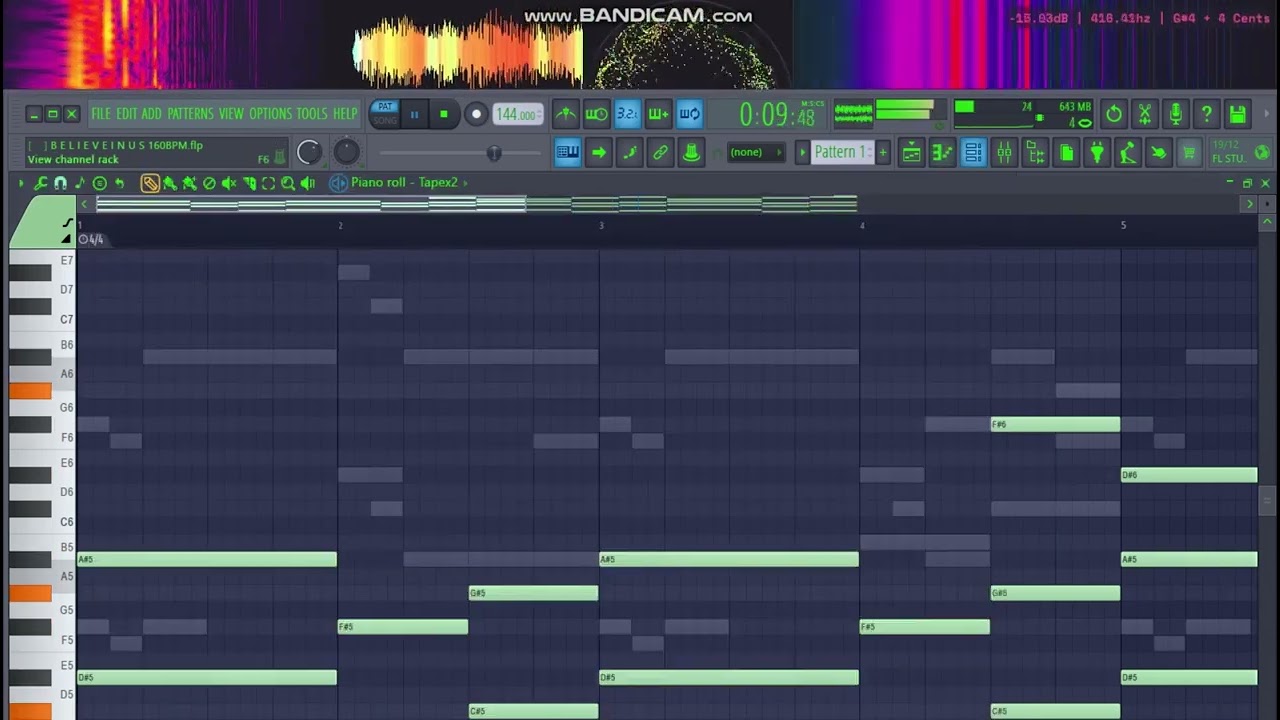Open the undo history icon

pos(1114,114)
